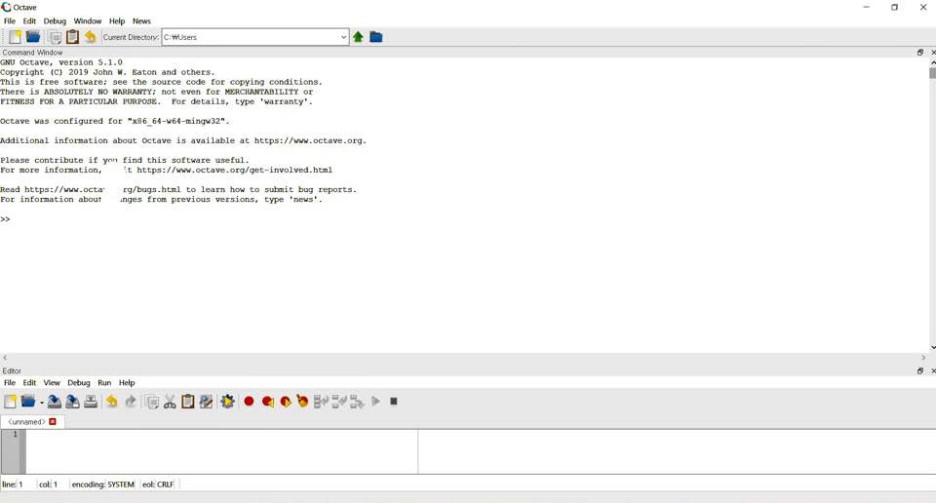The height and width of the screenshot is (503, 936).
Task: Click line number 1 in the editor margin
Action: tap(15, 434)
